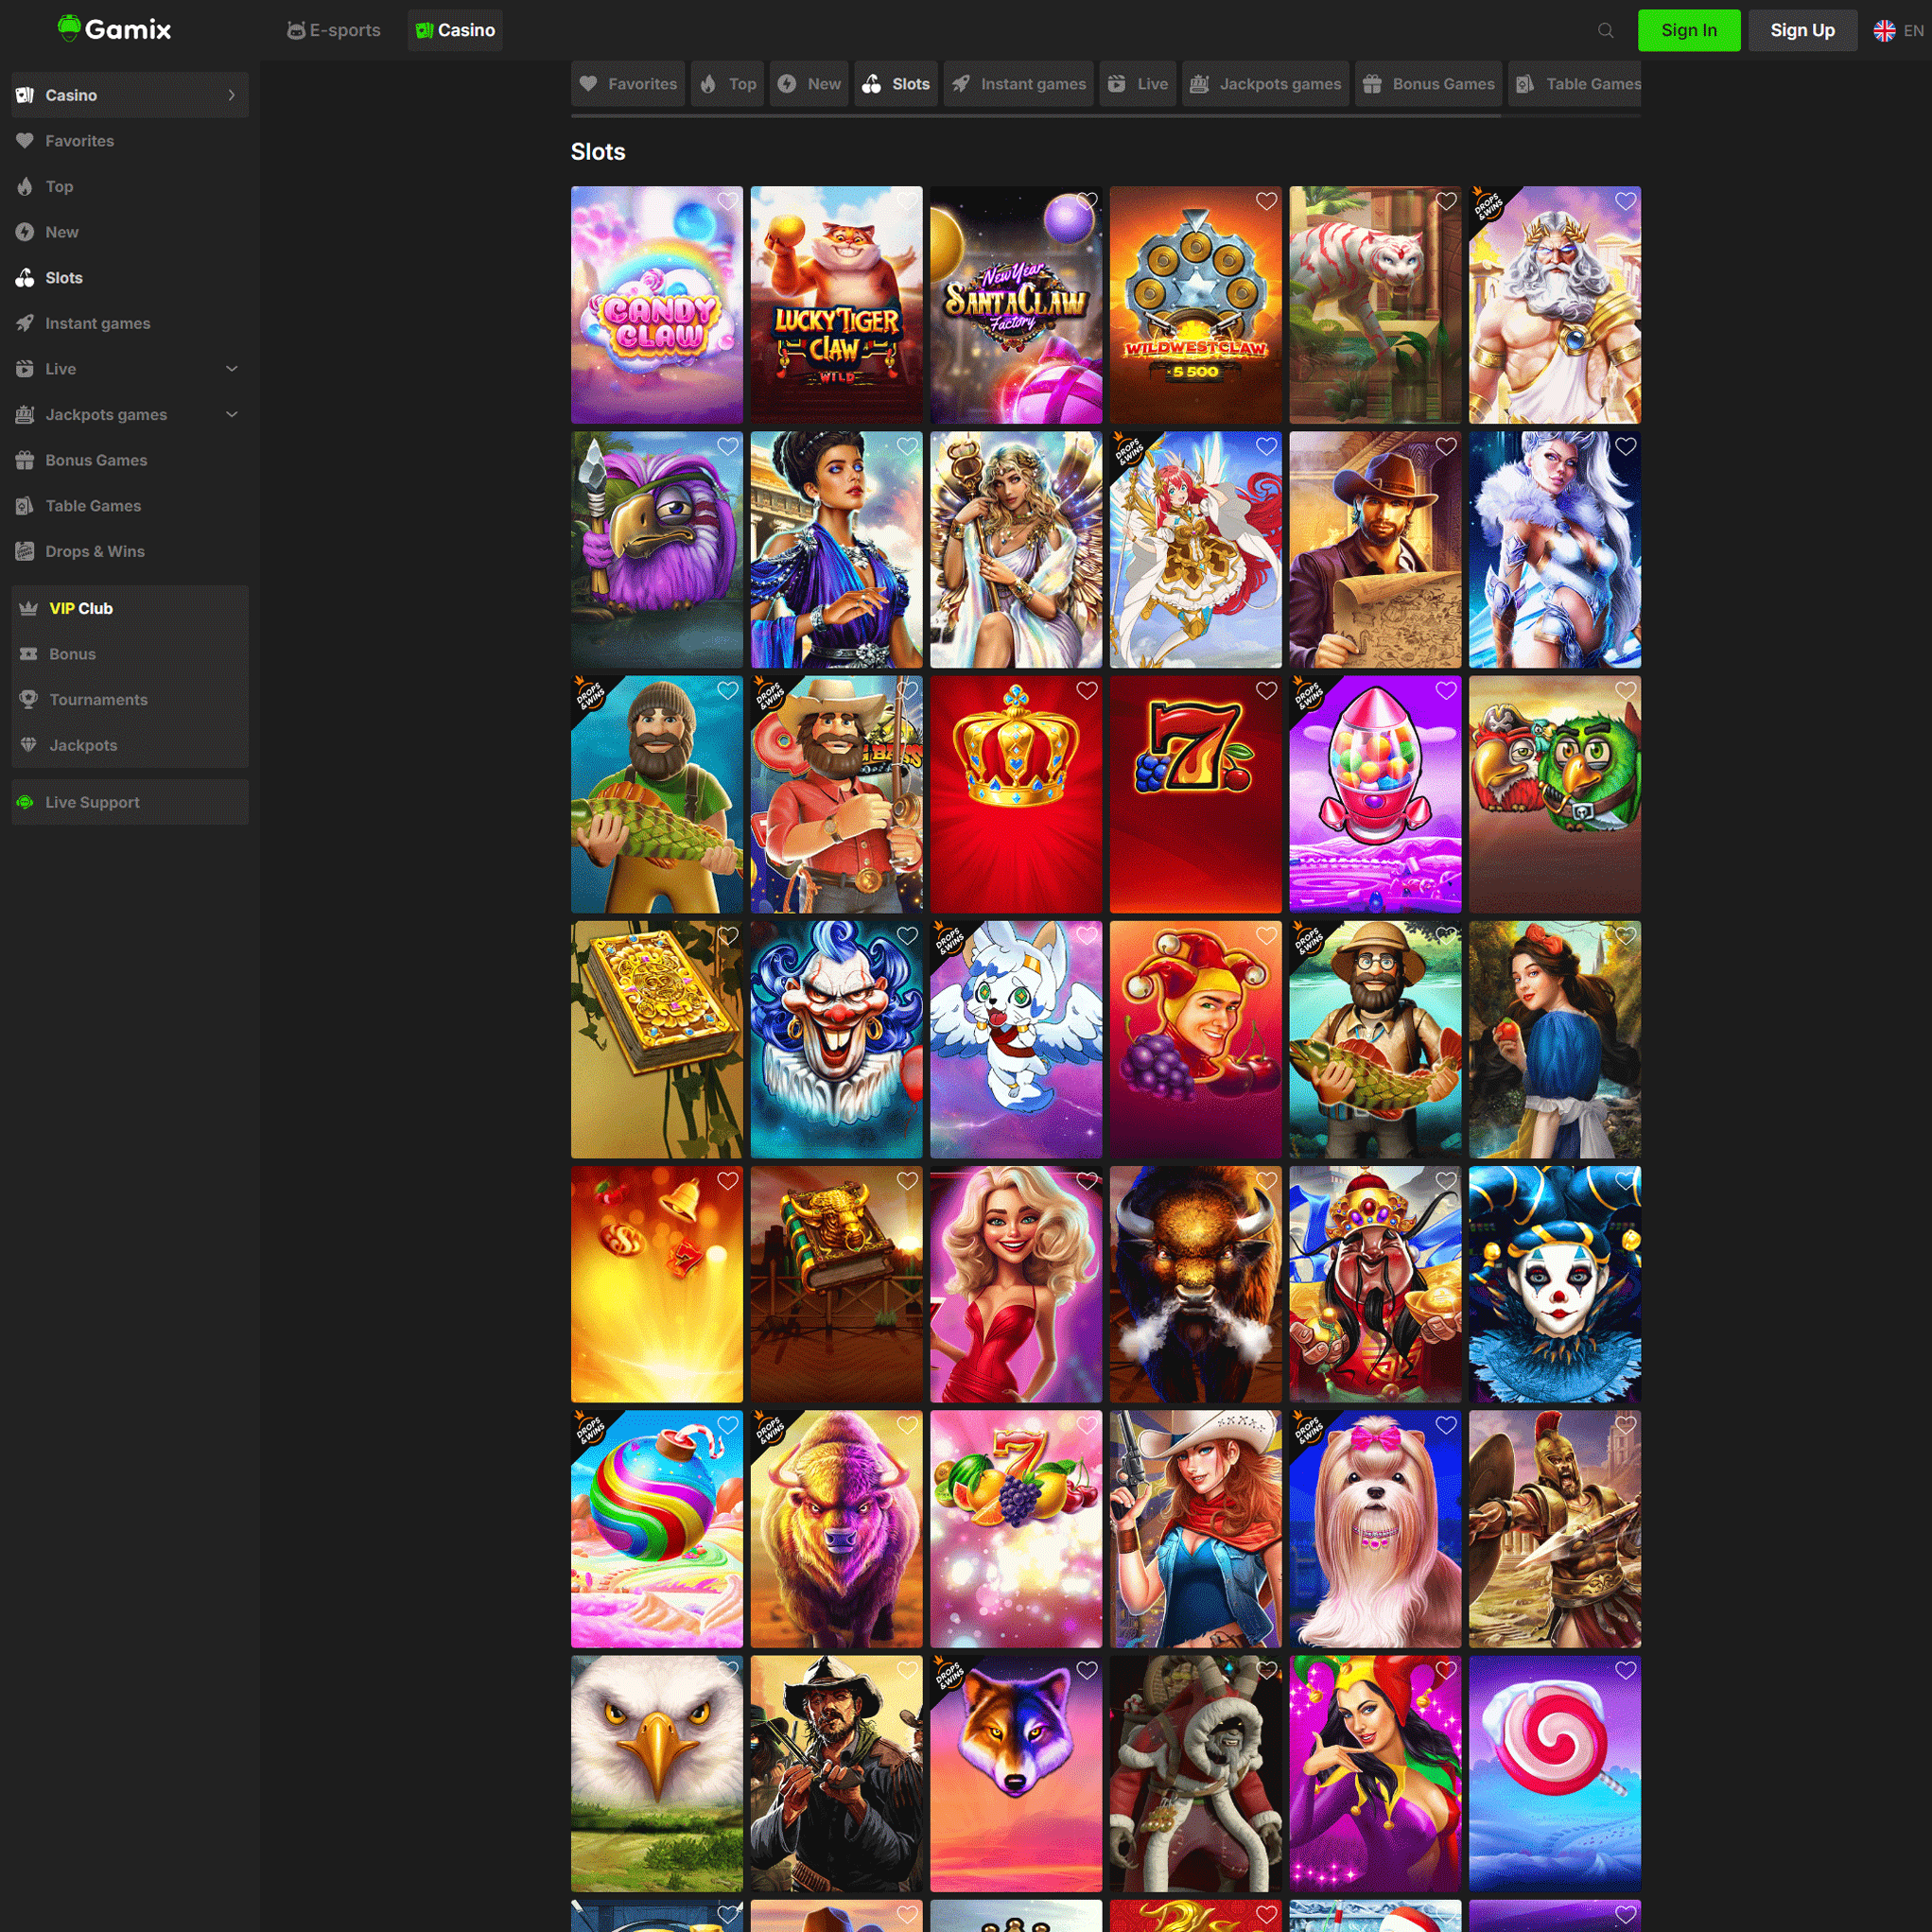Expand the Jackpots games sidebar section
Screen dimensions: 1932x1932
click(232, 414)
